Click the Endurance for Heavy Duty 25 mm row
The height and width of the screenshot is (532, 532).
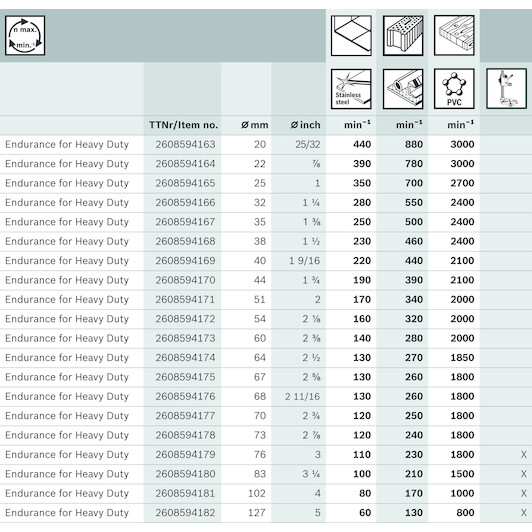pos(266,183)
